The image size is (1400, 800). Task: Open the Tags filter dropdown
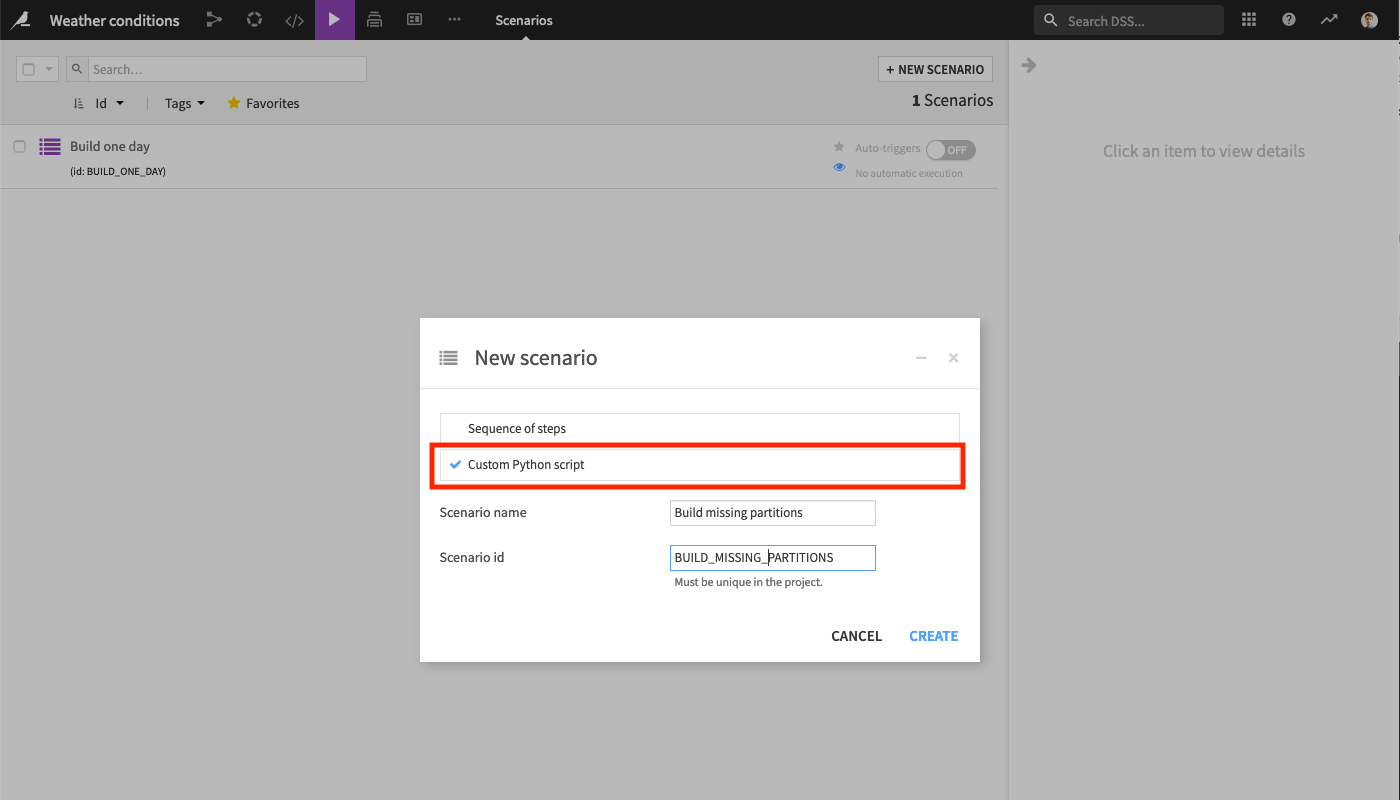(184, 103)
